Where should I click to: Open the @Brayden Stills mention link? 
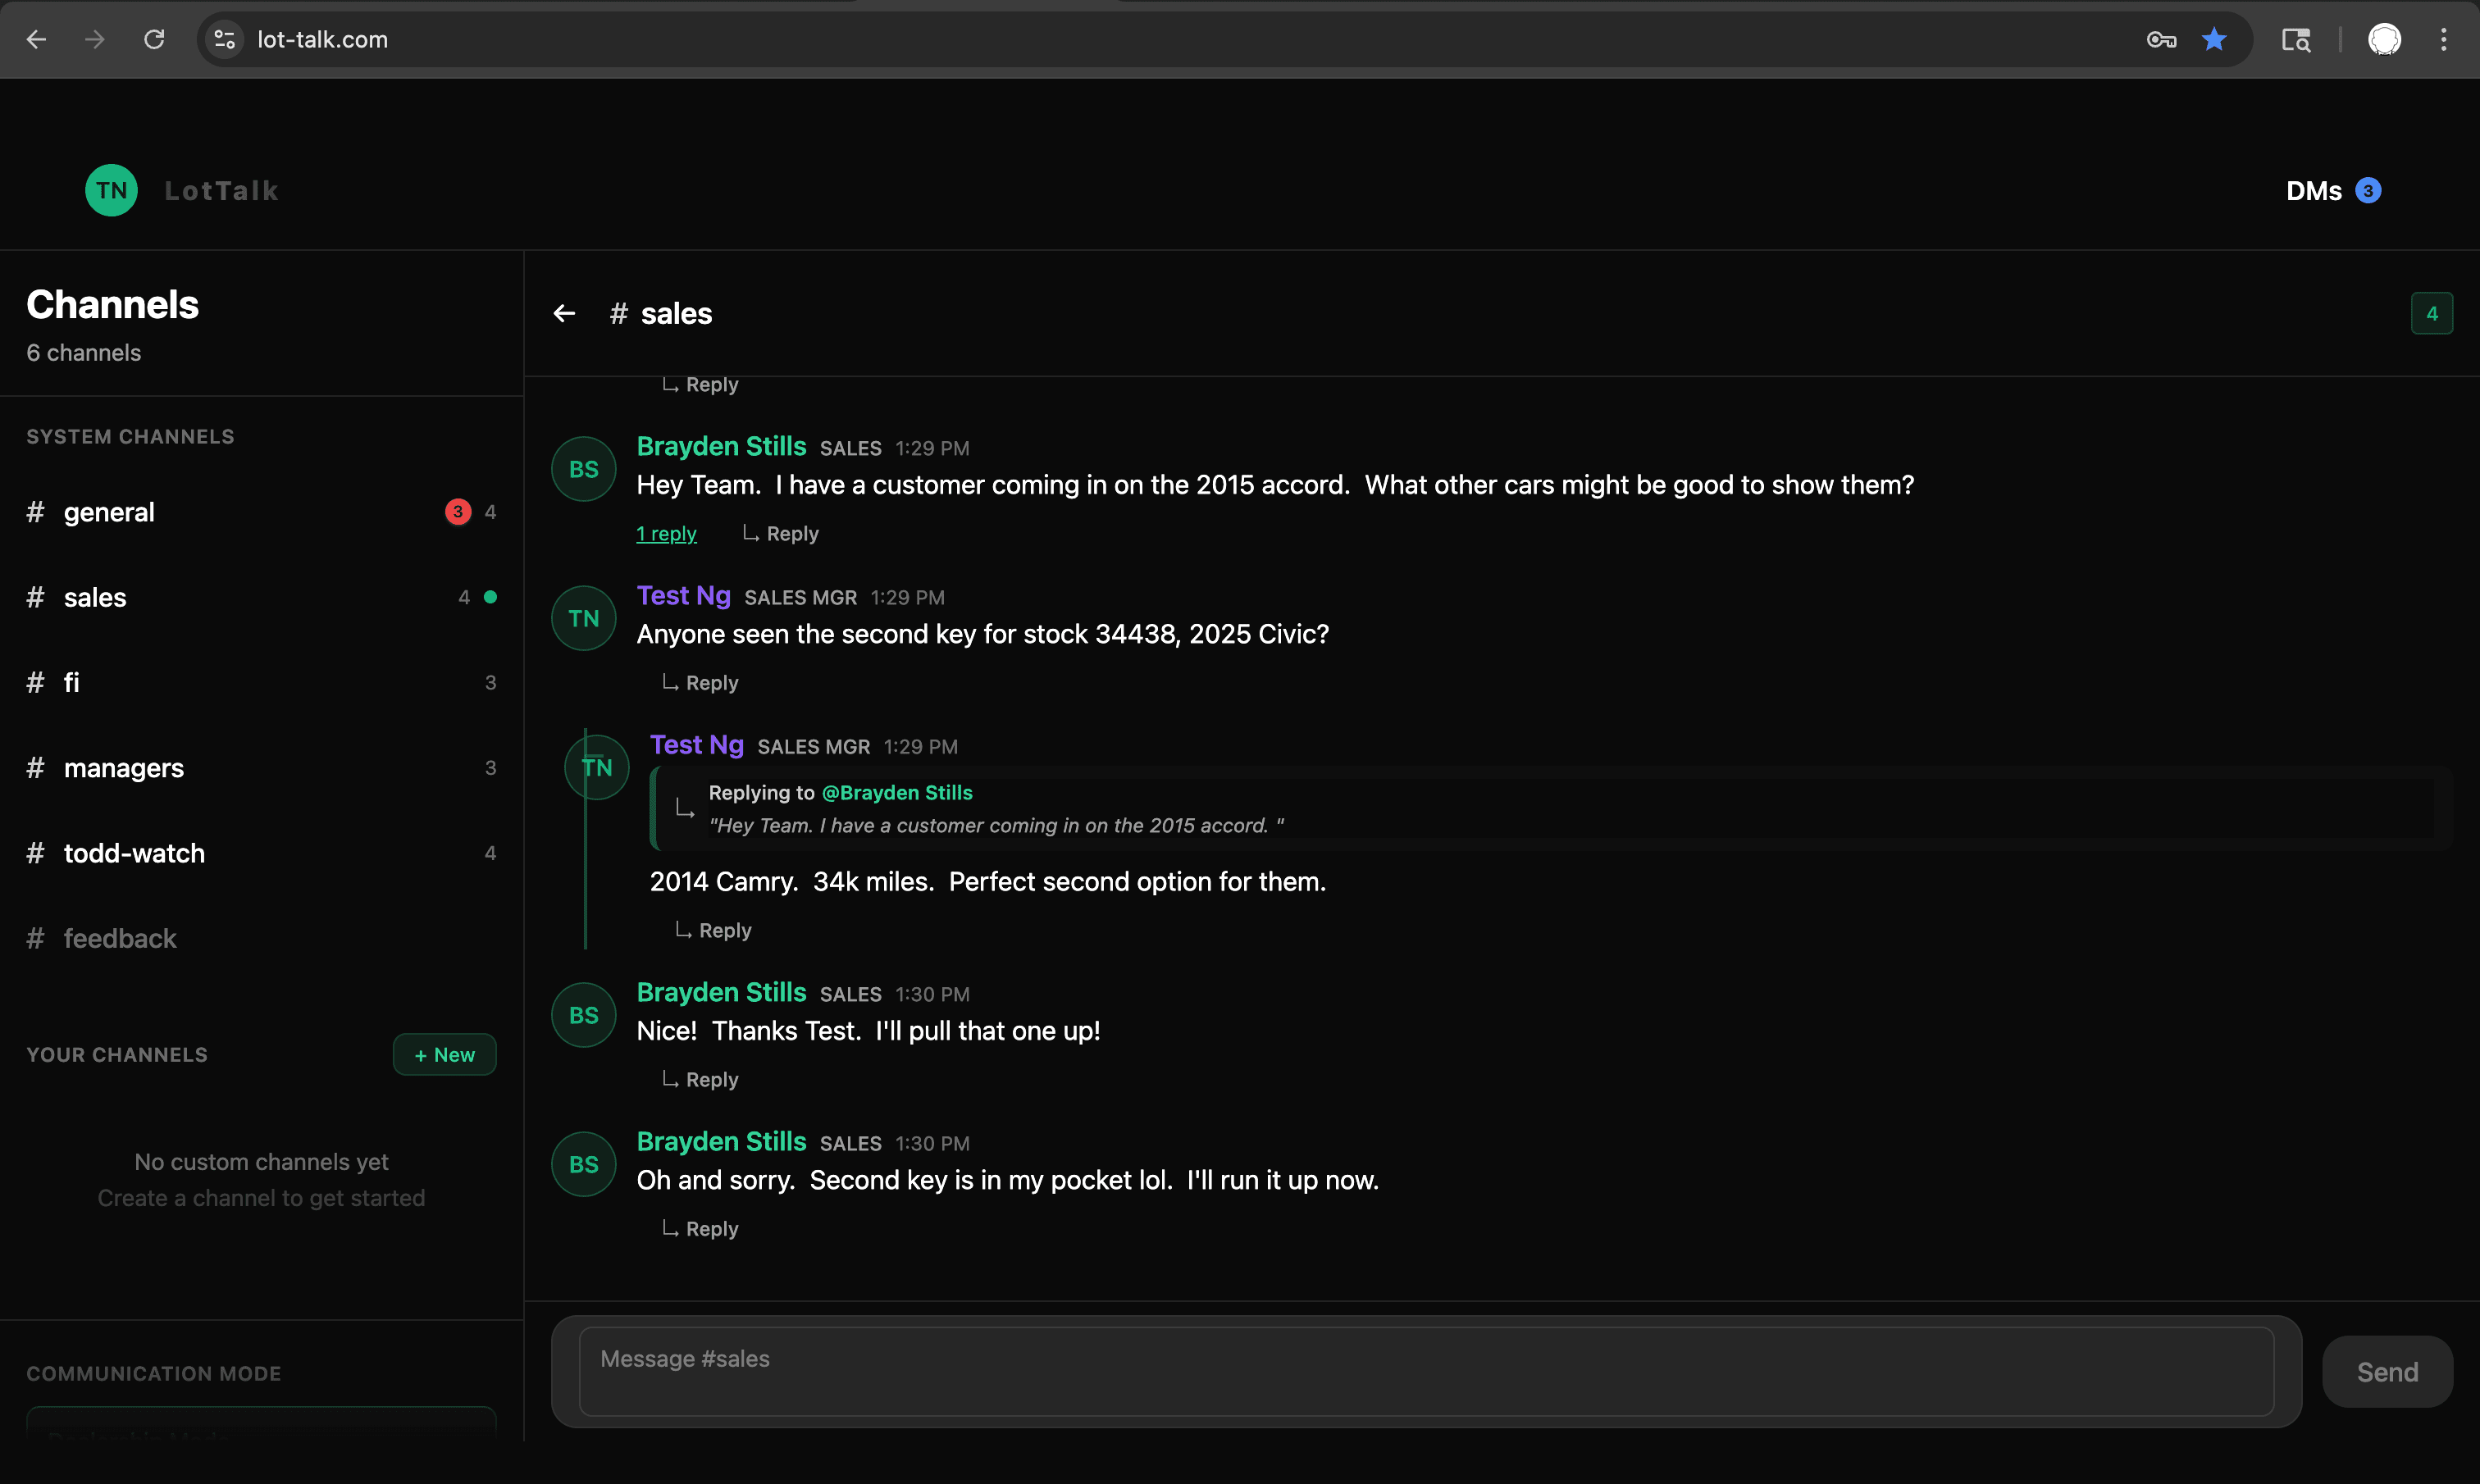[x=896, y=792]
